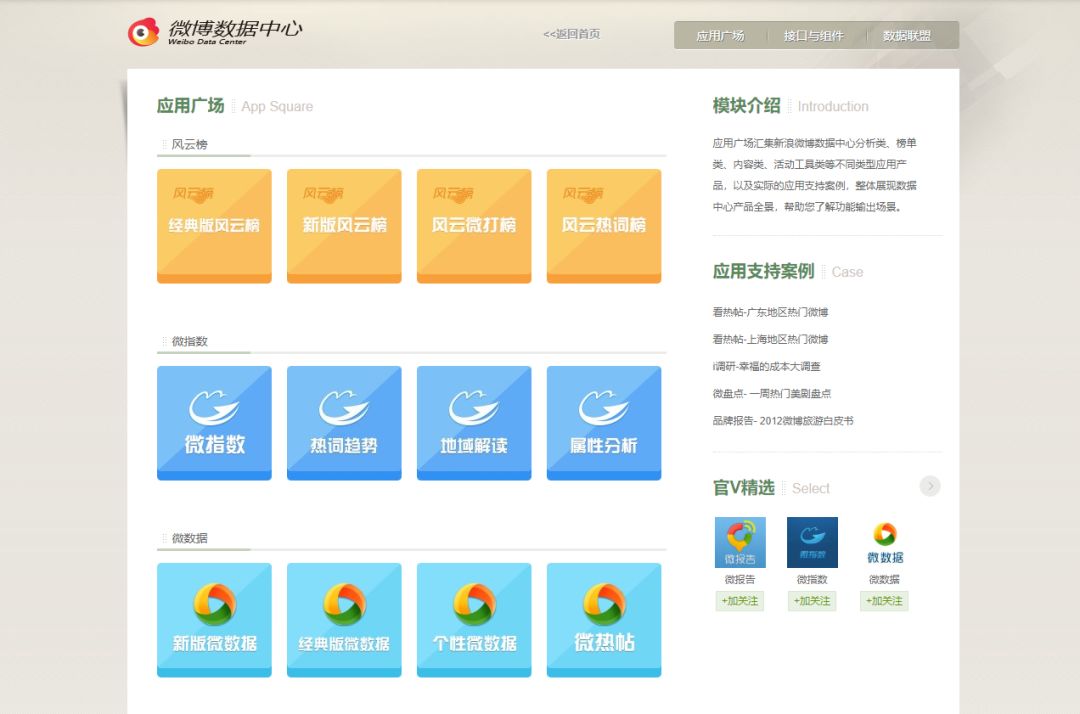
Task: Select the 经典版微数据 tile
Action: 343,619
